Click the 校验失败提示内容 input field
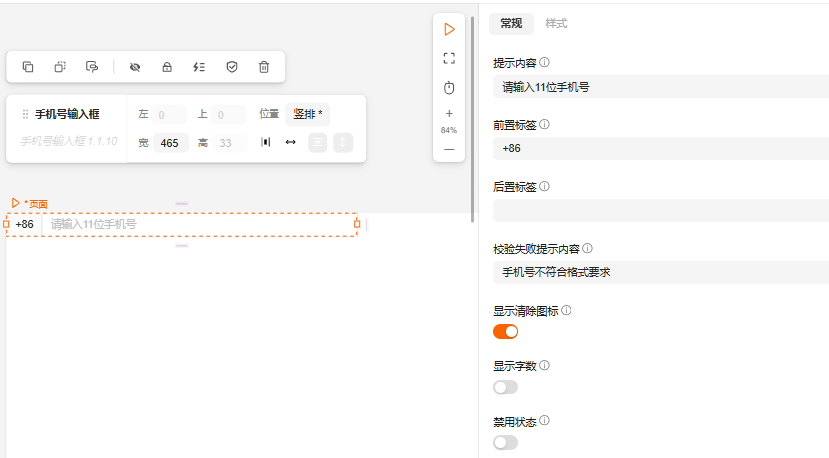829x458 pixels. pos(661,272)
